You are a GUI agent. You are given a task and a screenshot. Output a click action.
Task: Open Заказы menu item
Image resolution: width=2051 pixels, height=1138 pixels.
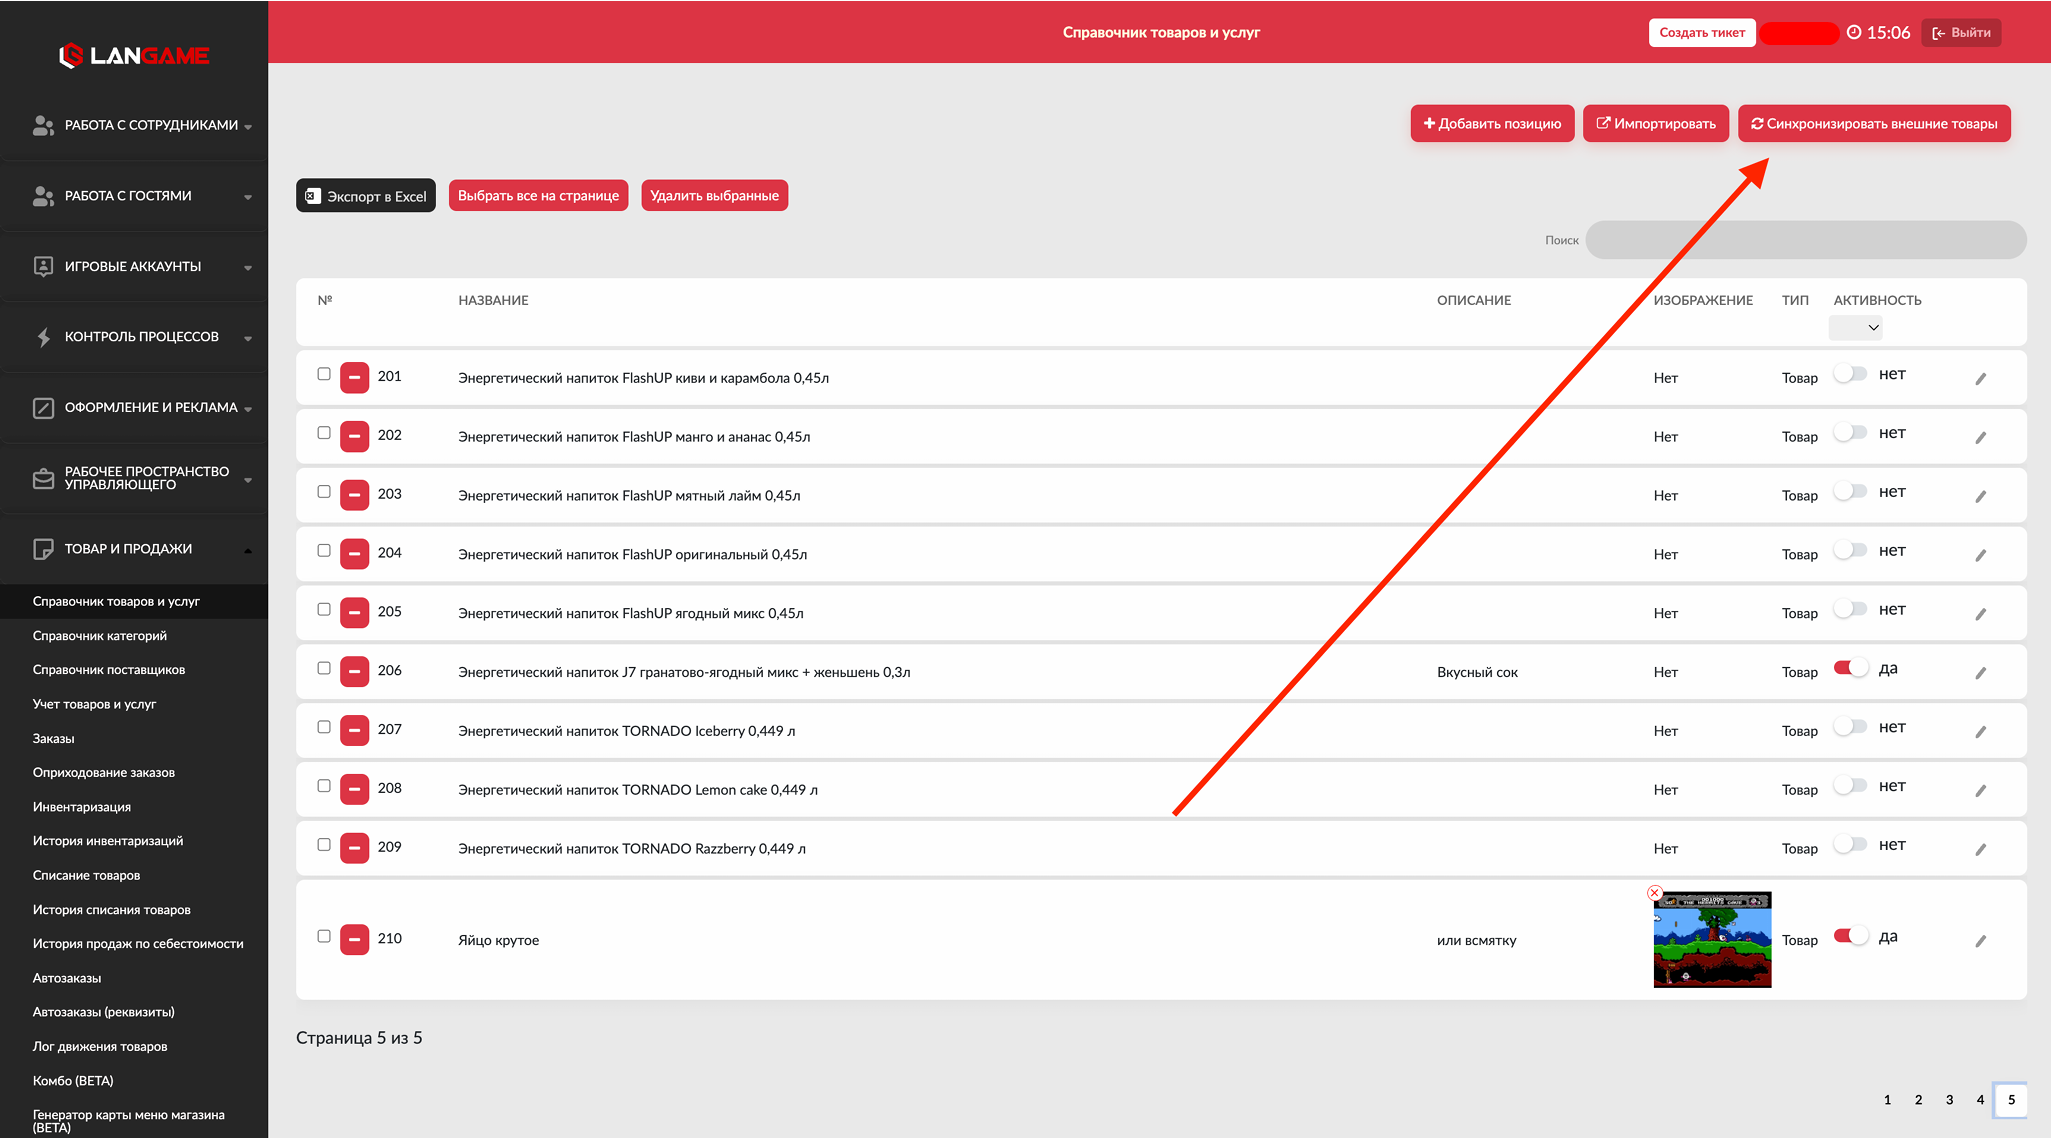54,739
